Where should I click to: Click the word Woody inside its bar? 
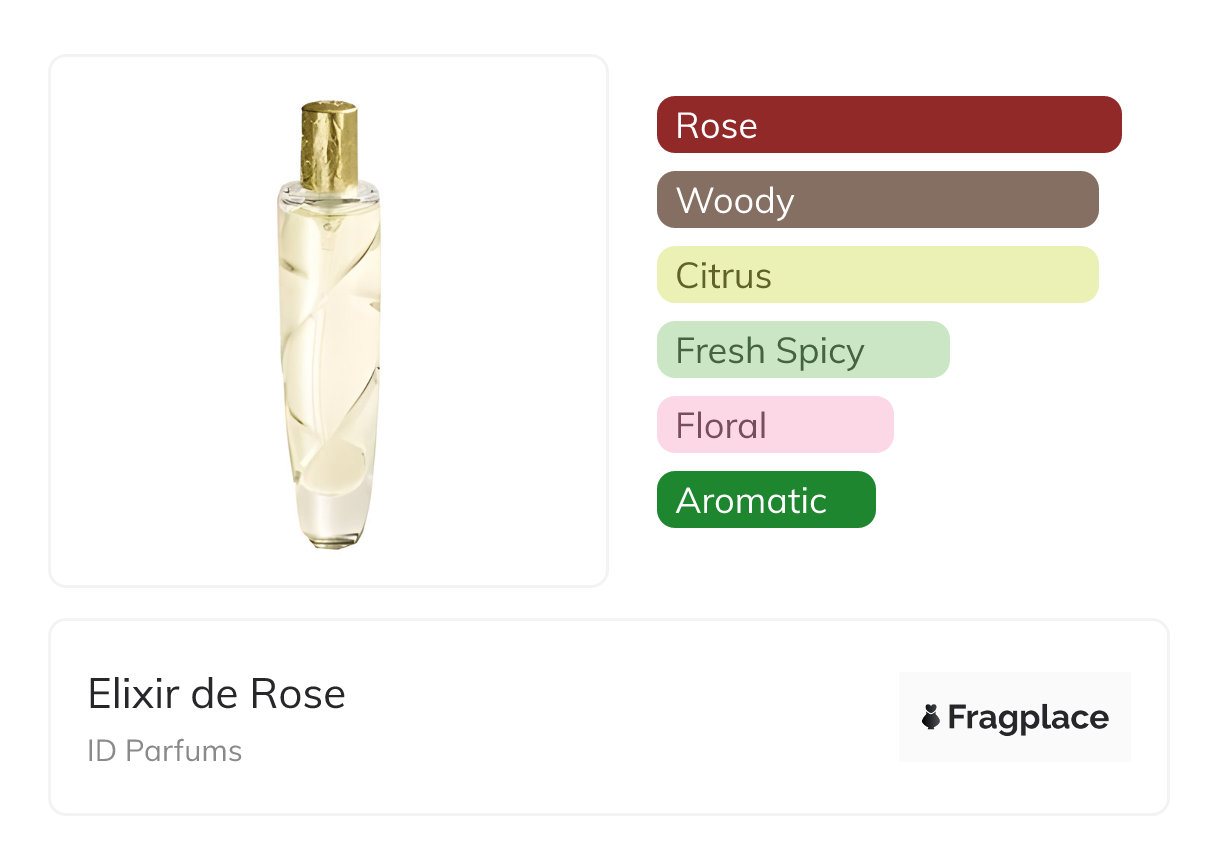tap(734, 201)
